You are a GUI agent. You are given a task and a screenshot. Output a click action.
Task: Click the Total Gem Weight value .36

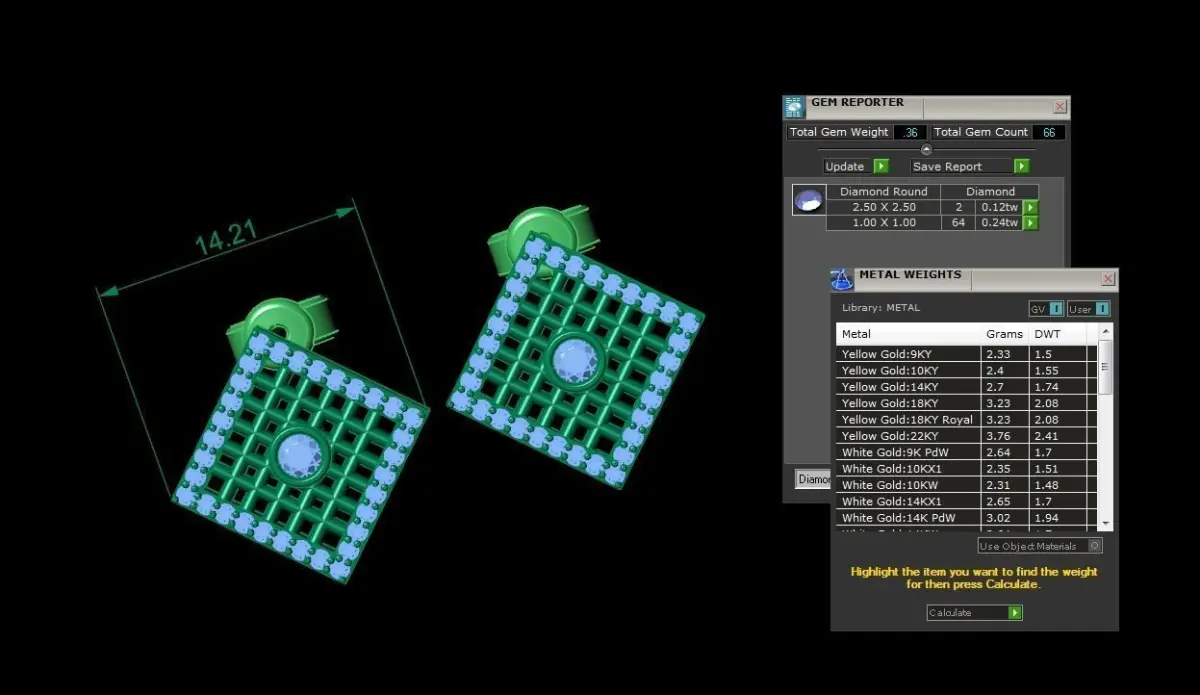point(911,132)
